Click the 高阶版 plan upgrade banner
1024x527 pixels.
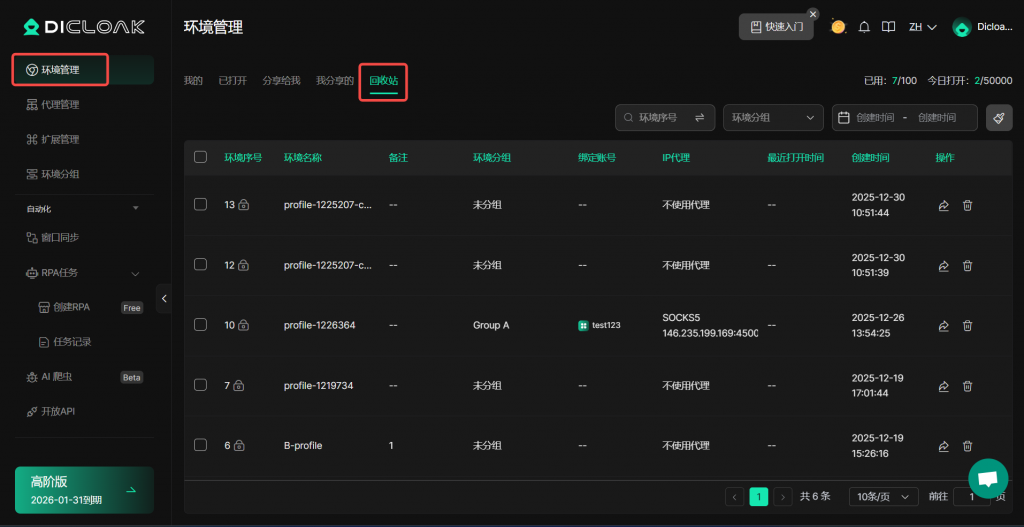pyautogui.click(x=84, y=490)
